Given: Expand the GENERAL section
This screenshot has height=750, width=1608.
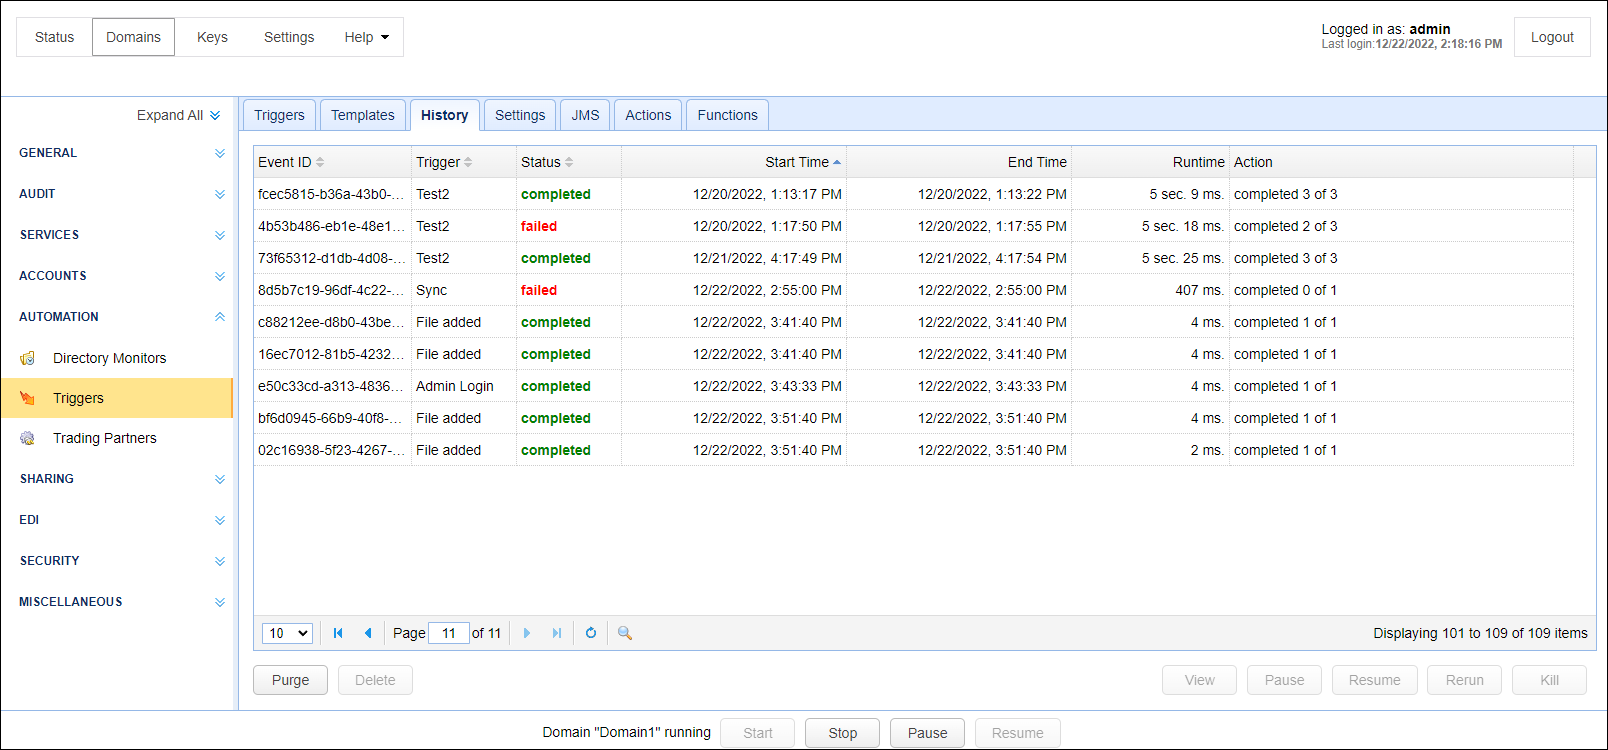Looking at the screenshot, I should (219, 153).
